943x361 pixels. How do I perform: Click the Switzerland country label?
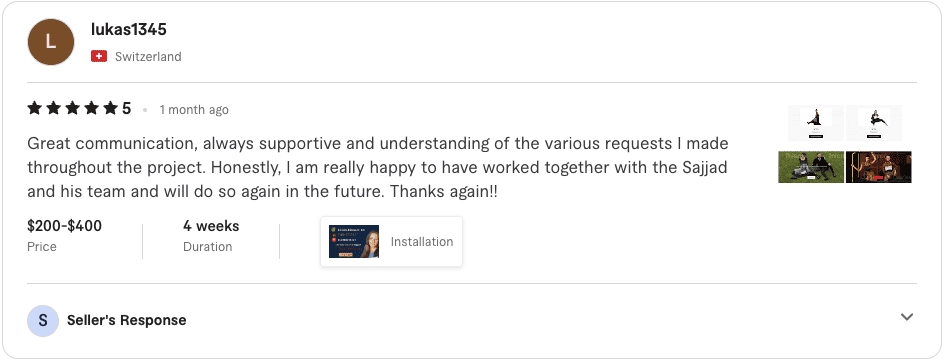148,57
